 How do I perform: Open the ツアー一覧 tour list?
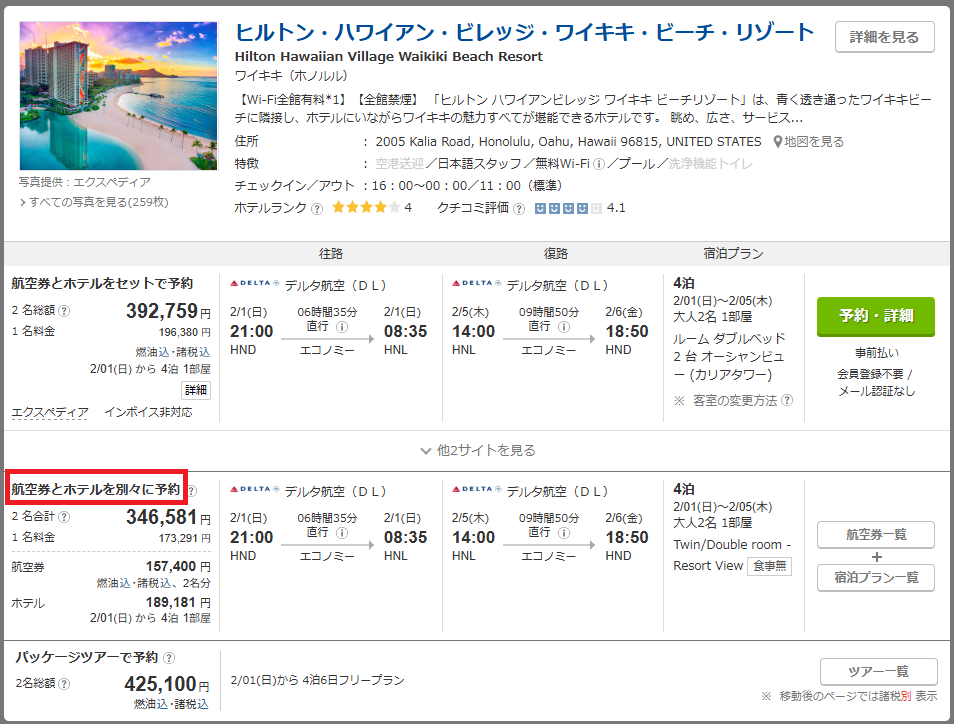tap(878, 671)
